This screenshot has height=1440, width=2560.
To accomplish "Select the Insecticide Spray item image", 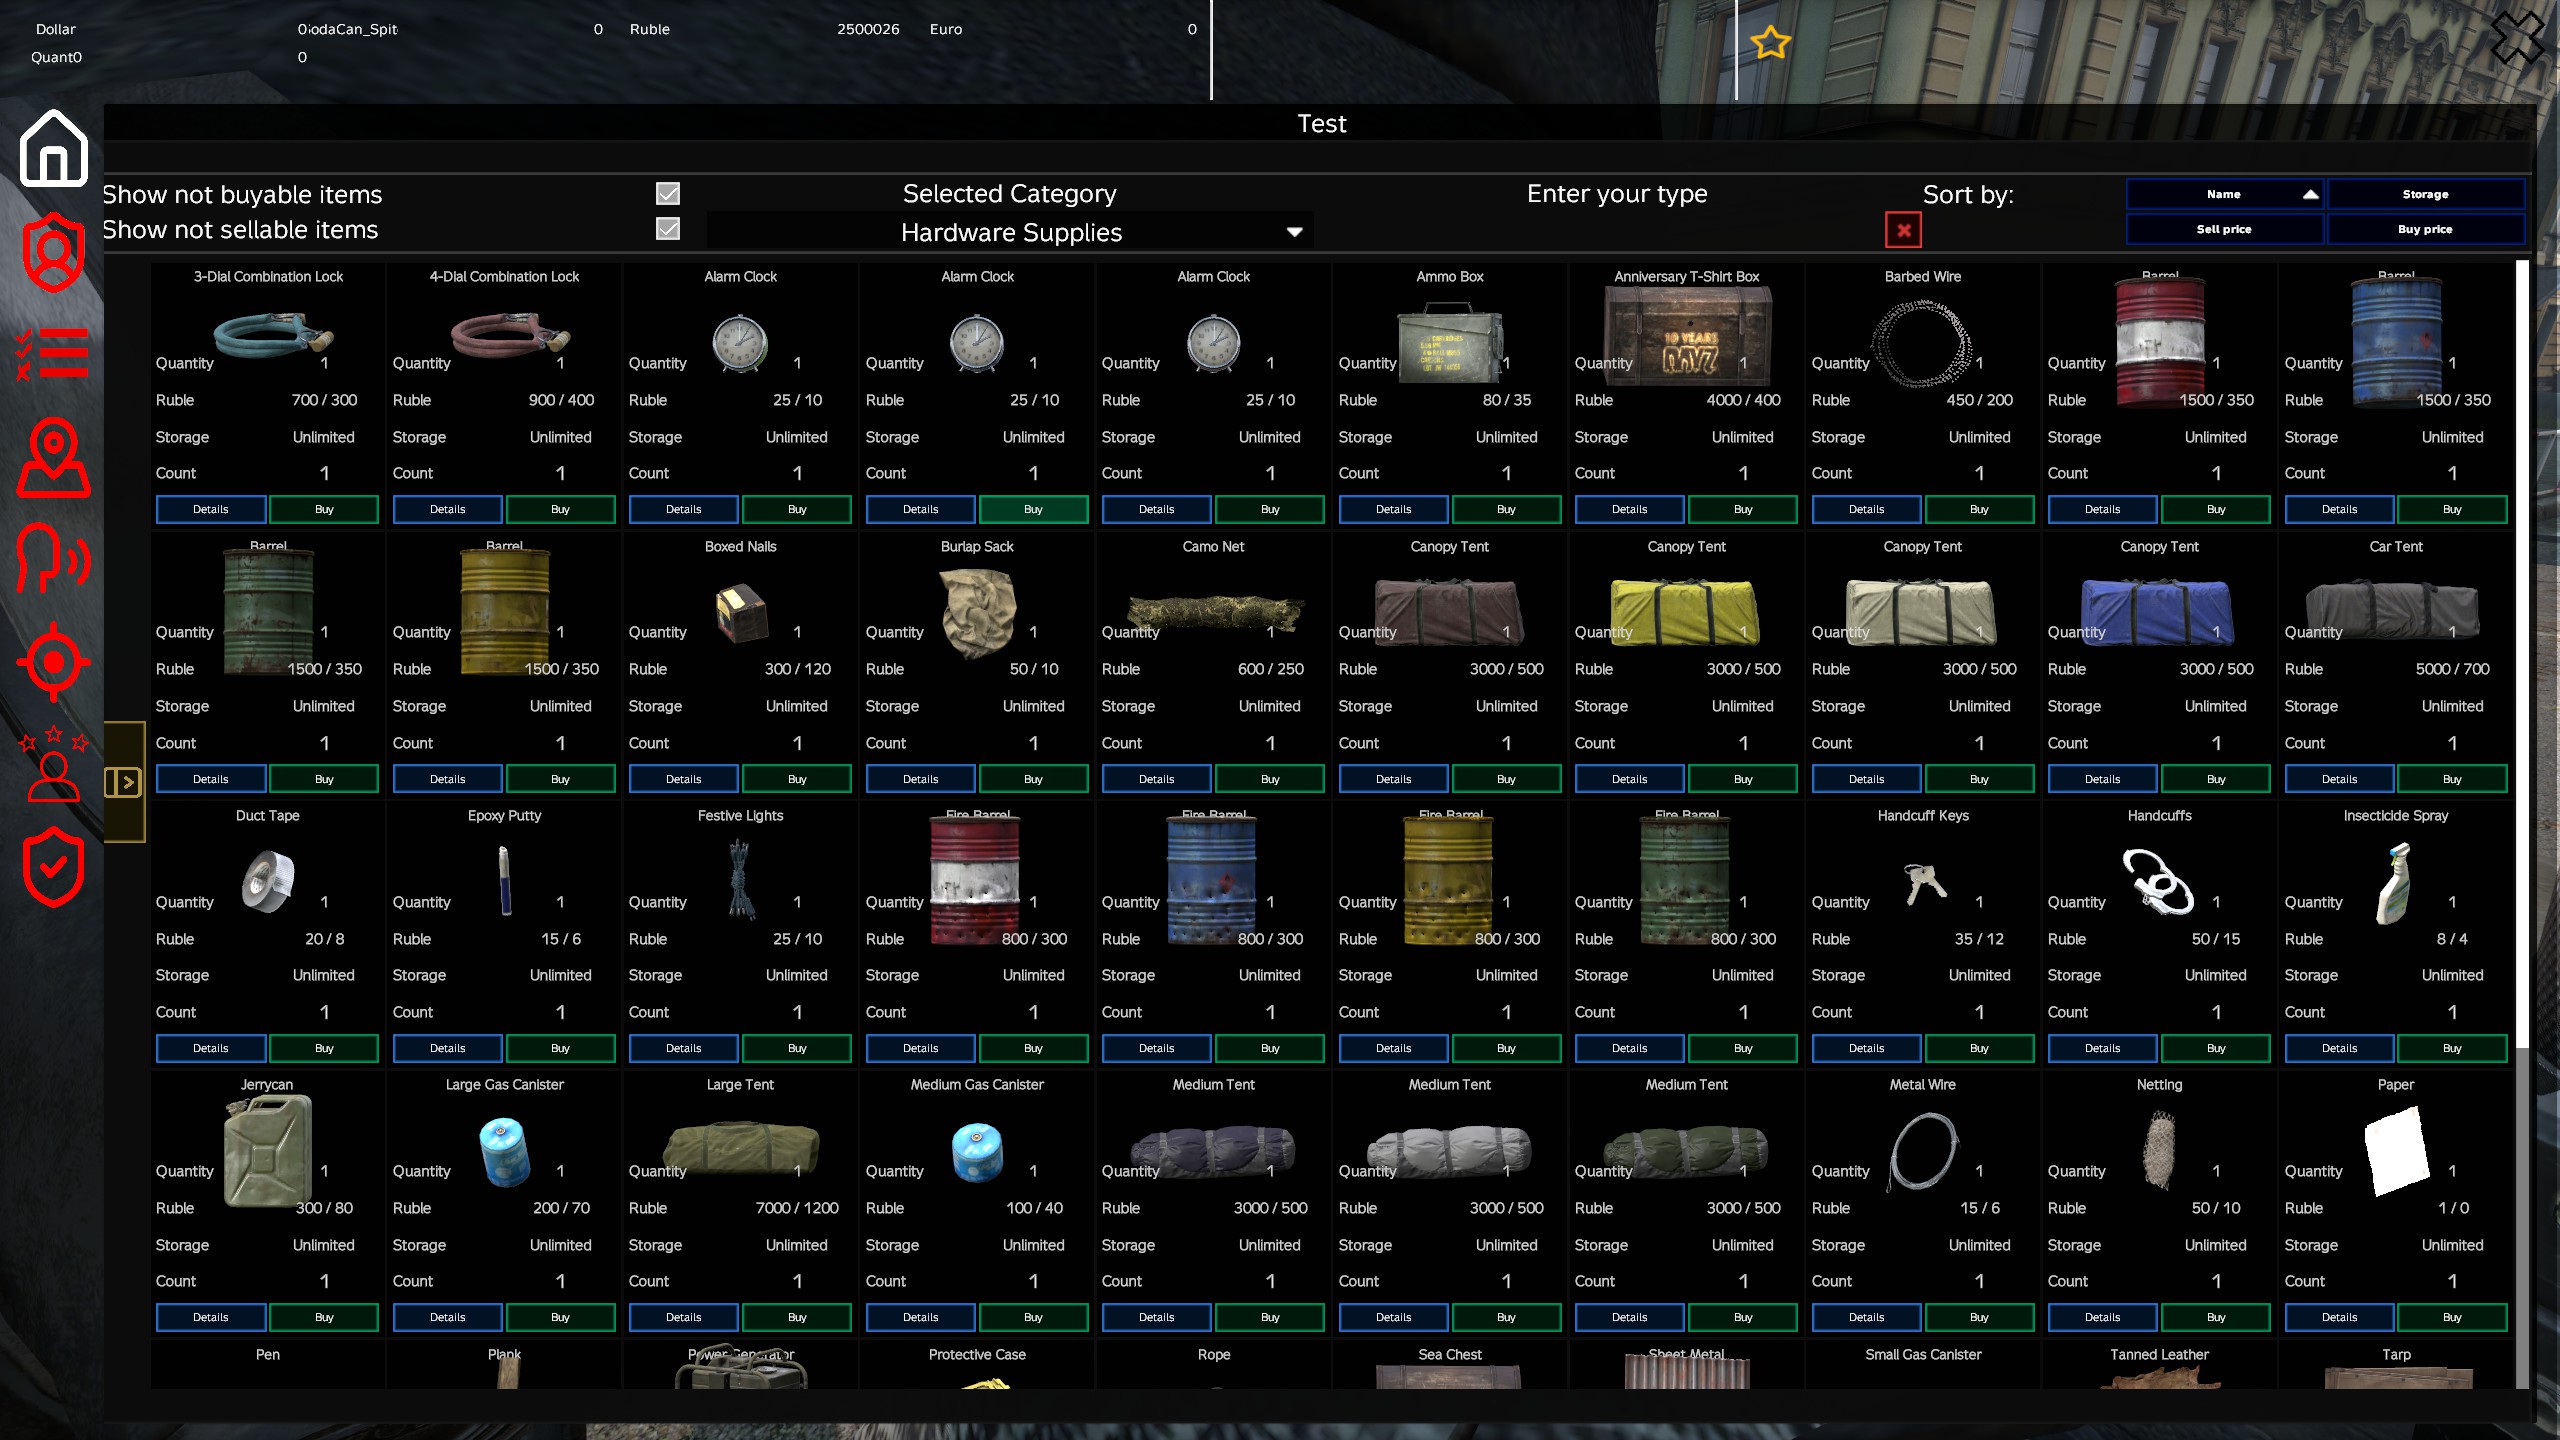I will coord(2395,884).
